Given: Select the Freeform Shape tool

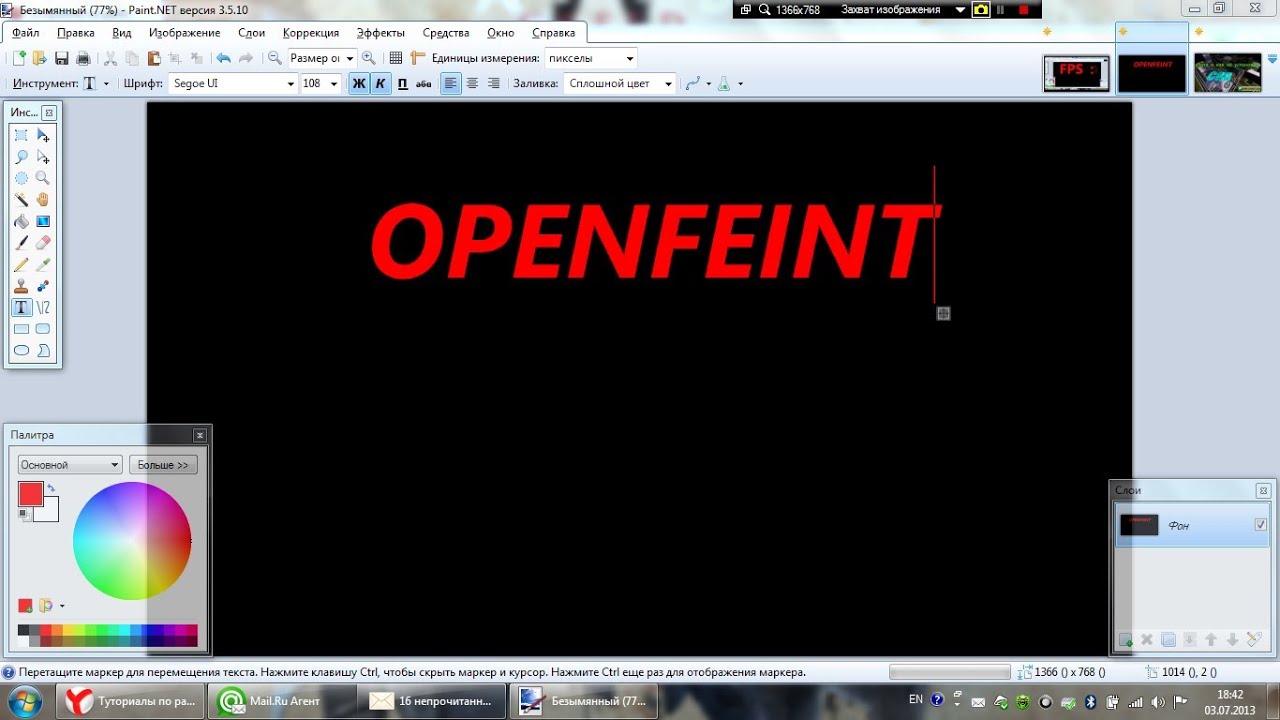Looking at the screenshot, I should click(43, 351).
